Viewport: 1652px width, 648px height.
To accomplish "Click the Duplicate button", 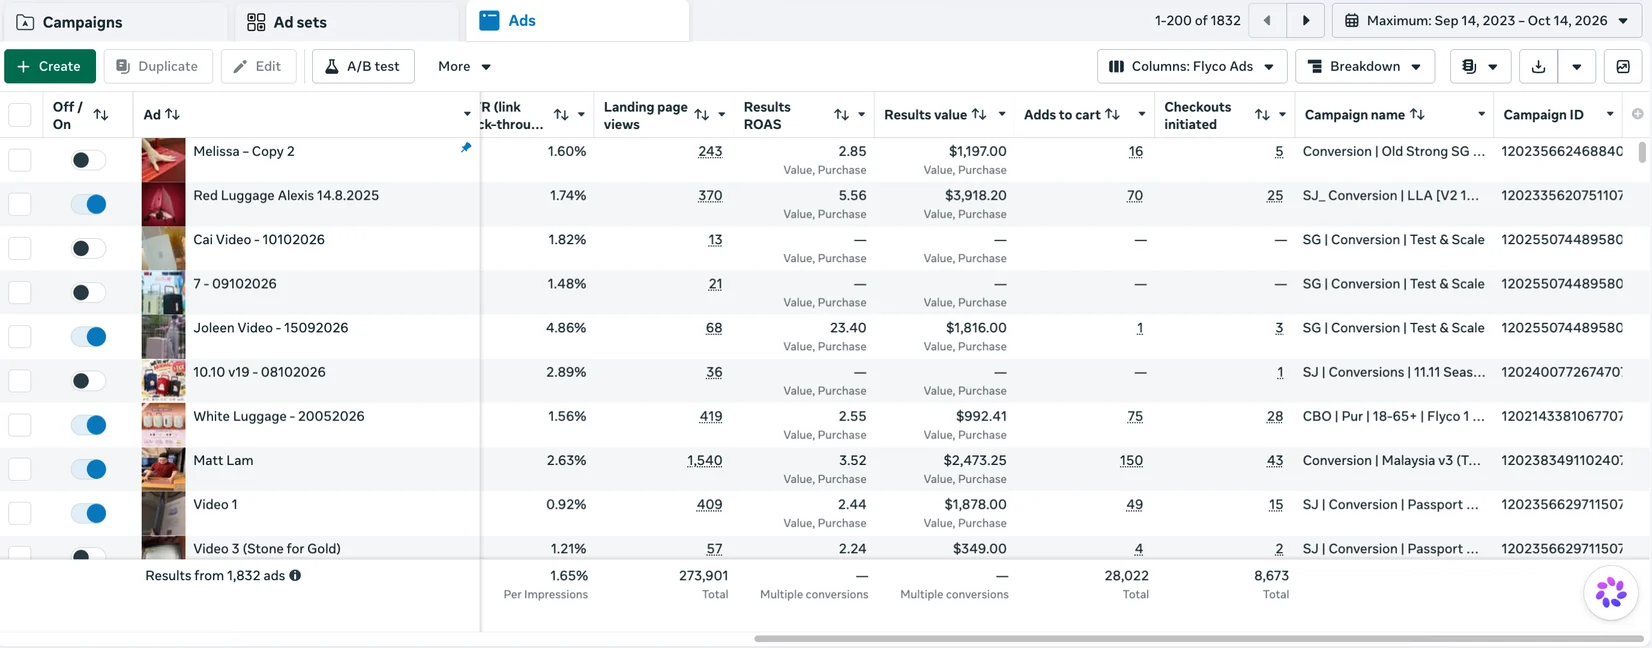I will click(x=158, y=66).
